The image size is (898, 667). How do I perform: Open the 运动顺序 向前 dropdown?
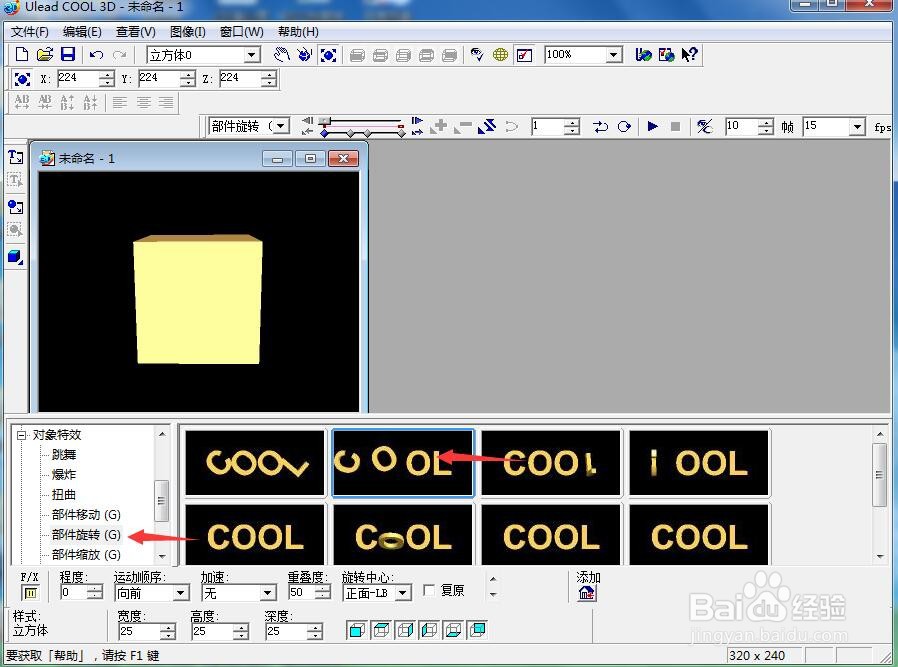(181, 593)
